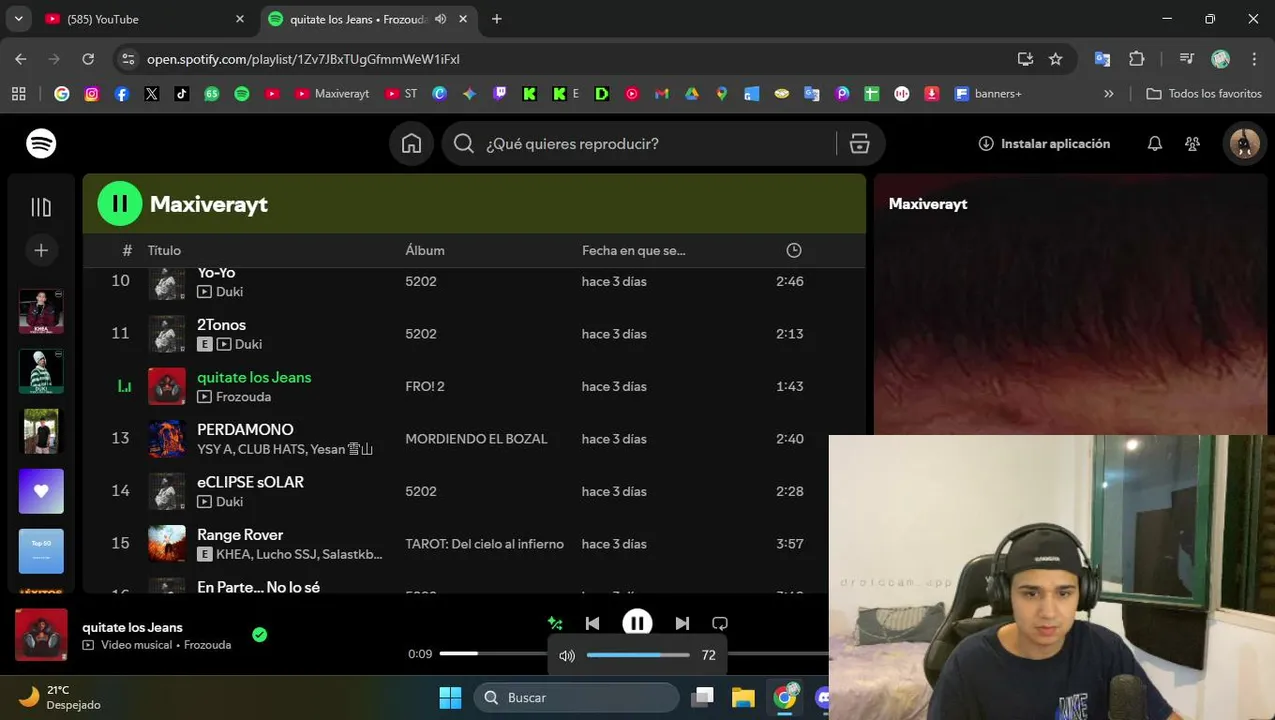
Task: Click the Frozouda artist link in the player
Action: coord(207,645)
